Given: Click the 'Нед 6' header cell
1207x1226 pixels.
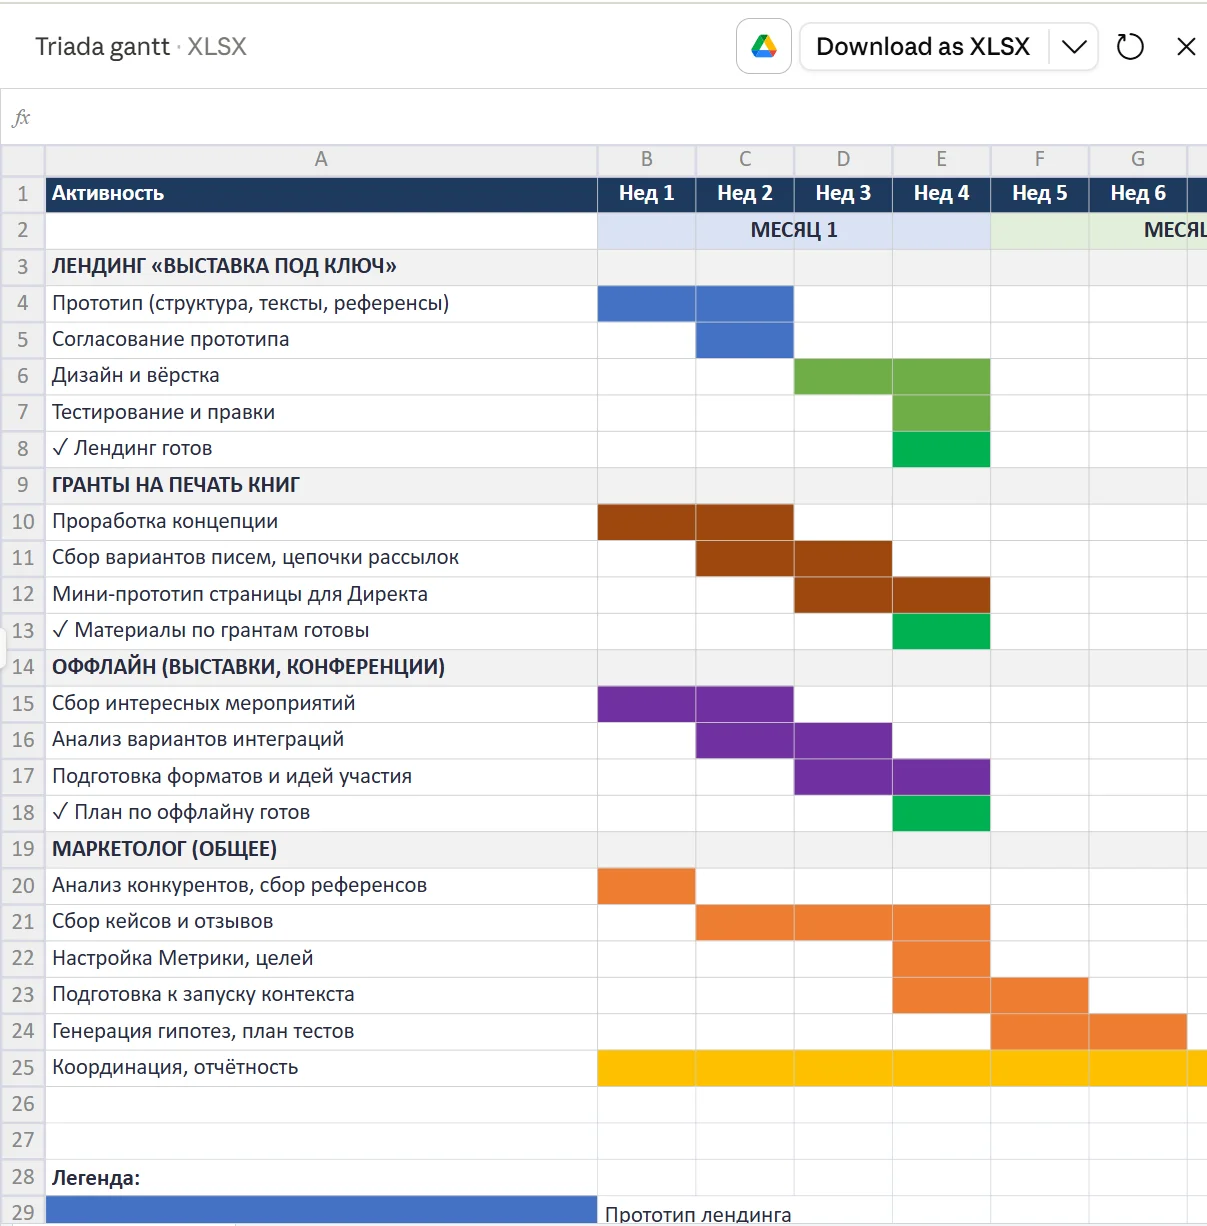Looking at the screenshot, I should click(x=1138, y=194).
